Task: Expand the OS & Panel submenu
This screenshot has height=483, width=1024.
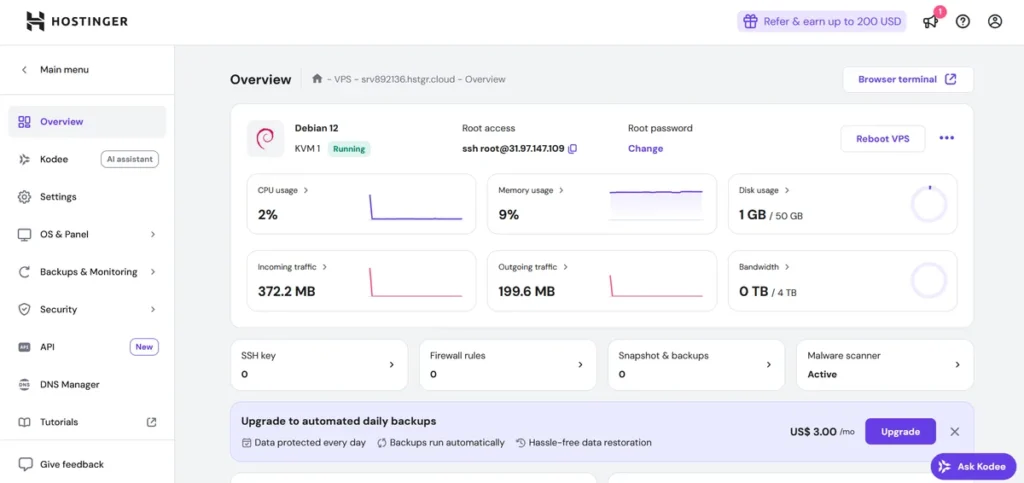Action: 153,234
